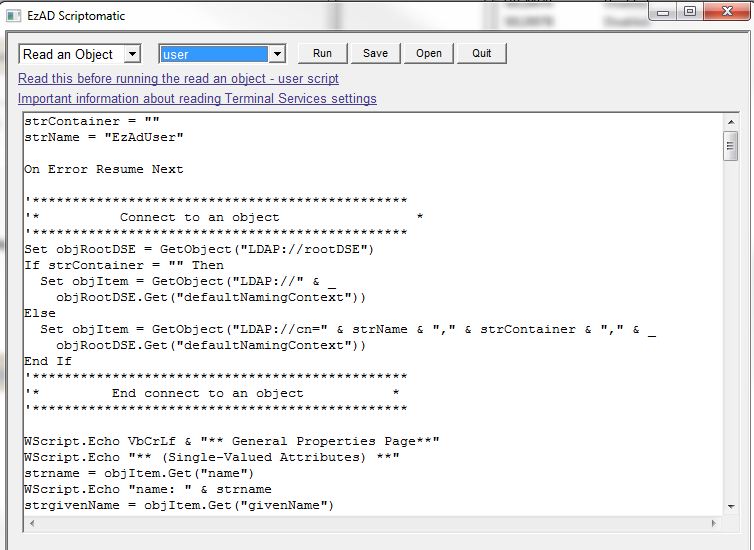
Task: Click the Save button
Action: 376,53
